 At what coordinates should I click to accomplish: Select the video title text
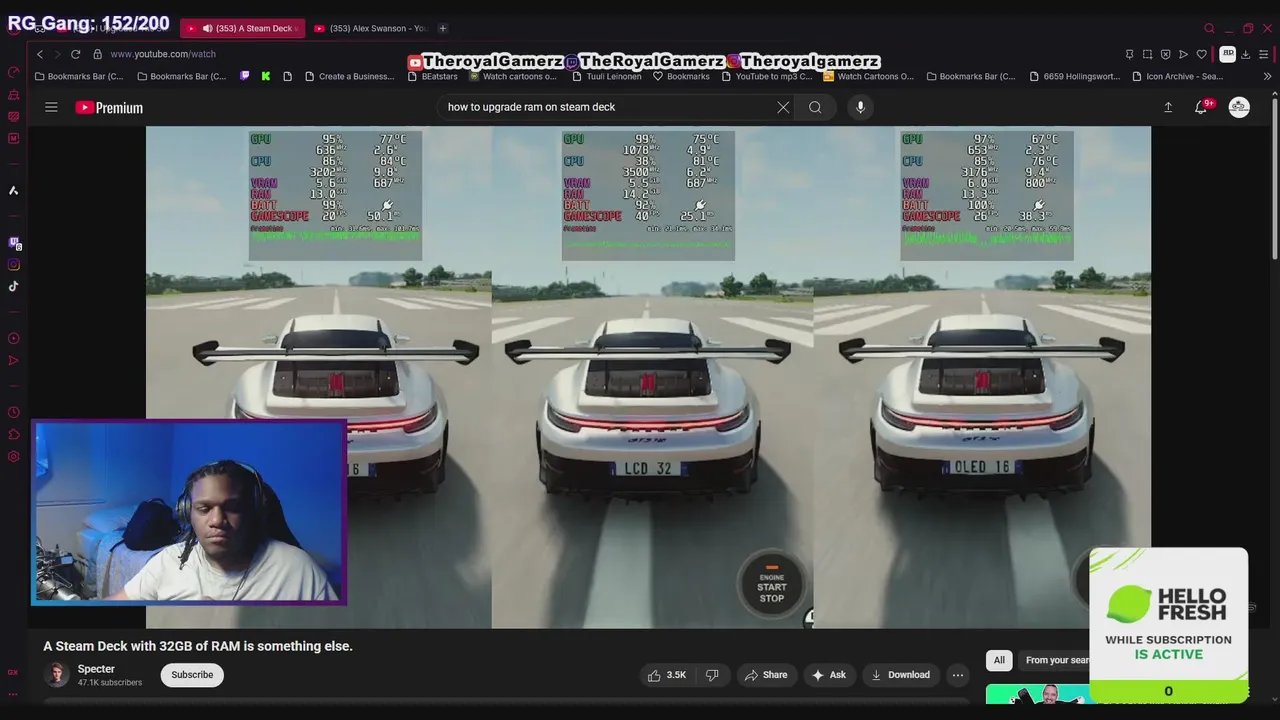pyautogui.click(x=198, y=646)
